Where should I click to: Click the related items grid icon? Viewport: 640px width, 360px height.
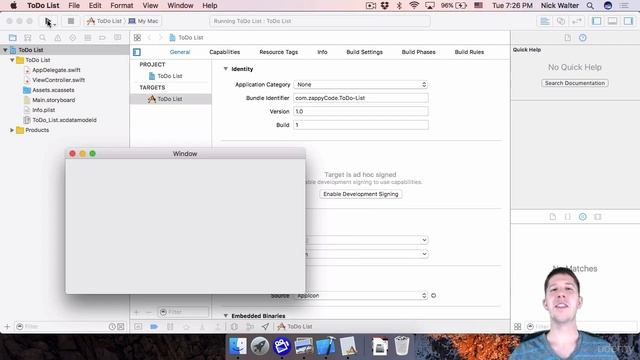[x=137, y=38]
